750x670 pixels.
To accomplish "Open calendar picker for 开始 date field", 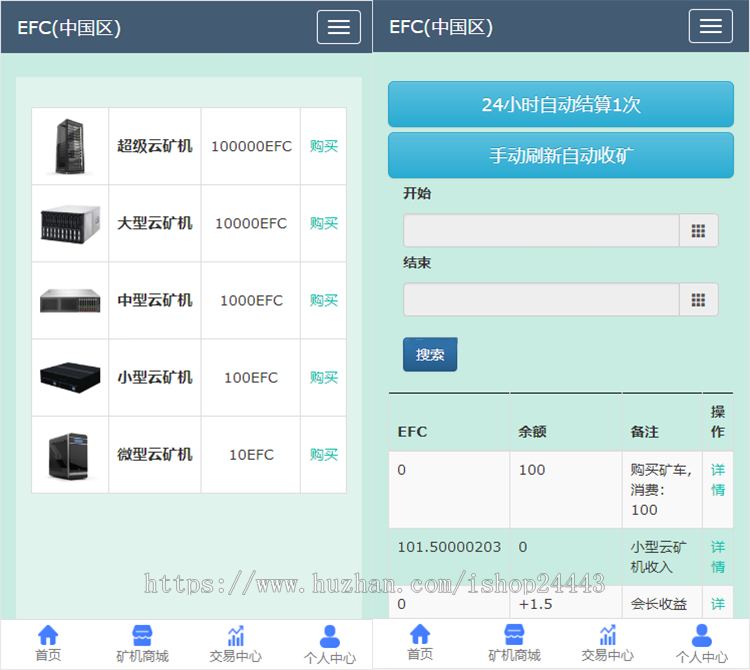I will (698, 231).
